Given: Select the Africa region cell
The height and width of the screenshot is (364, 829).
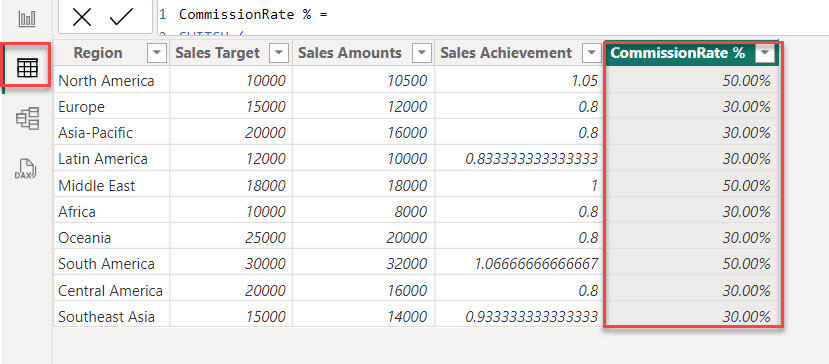Looking at the screenshot, I should pyautogui.click(x=112, y=212).
